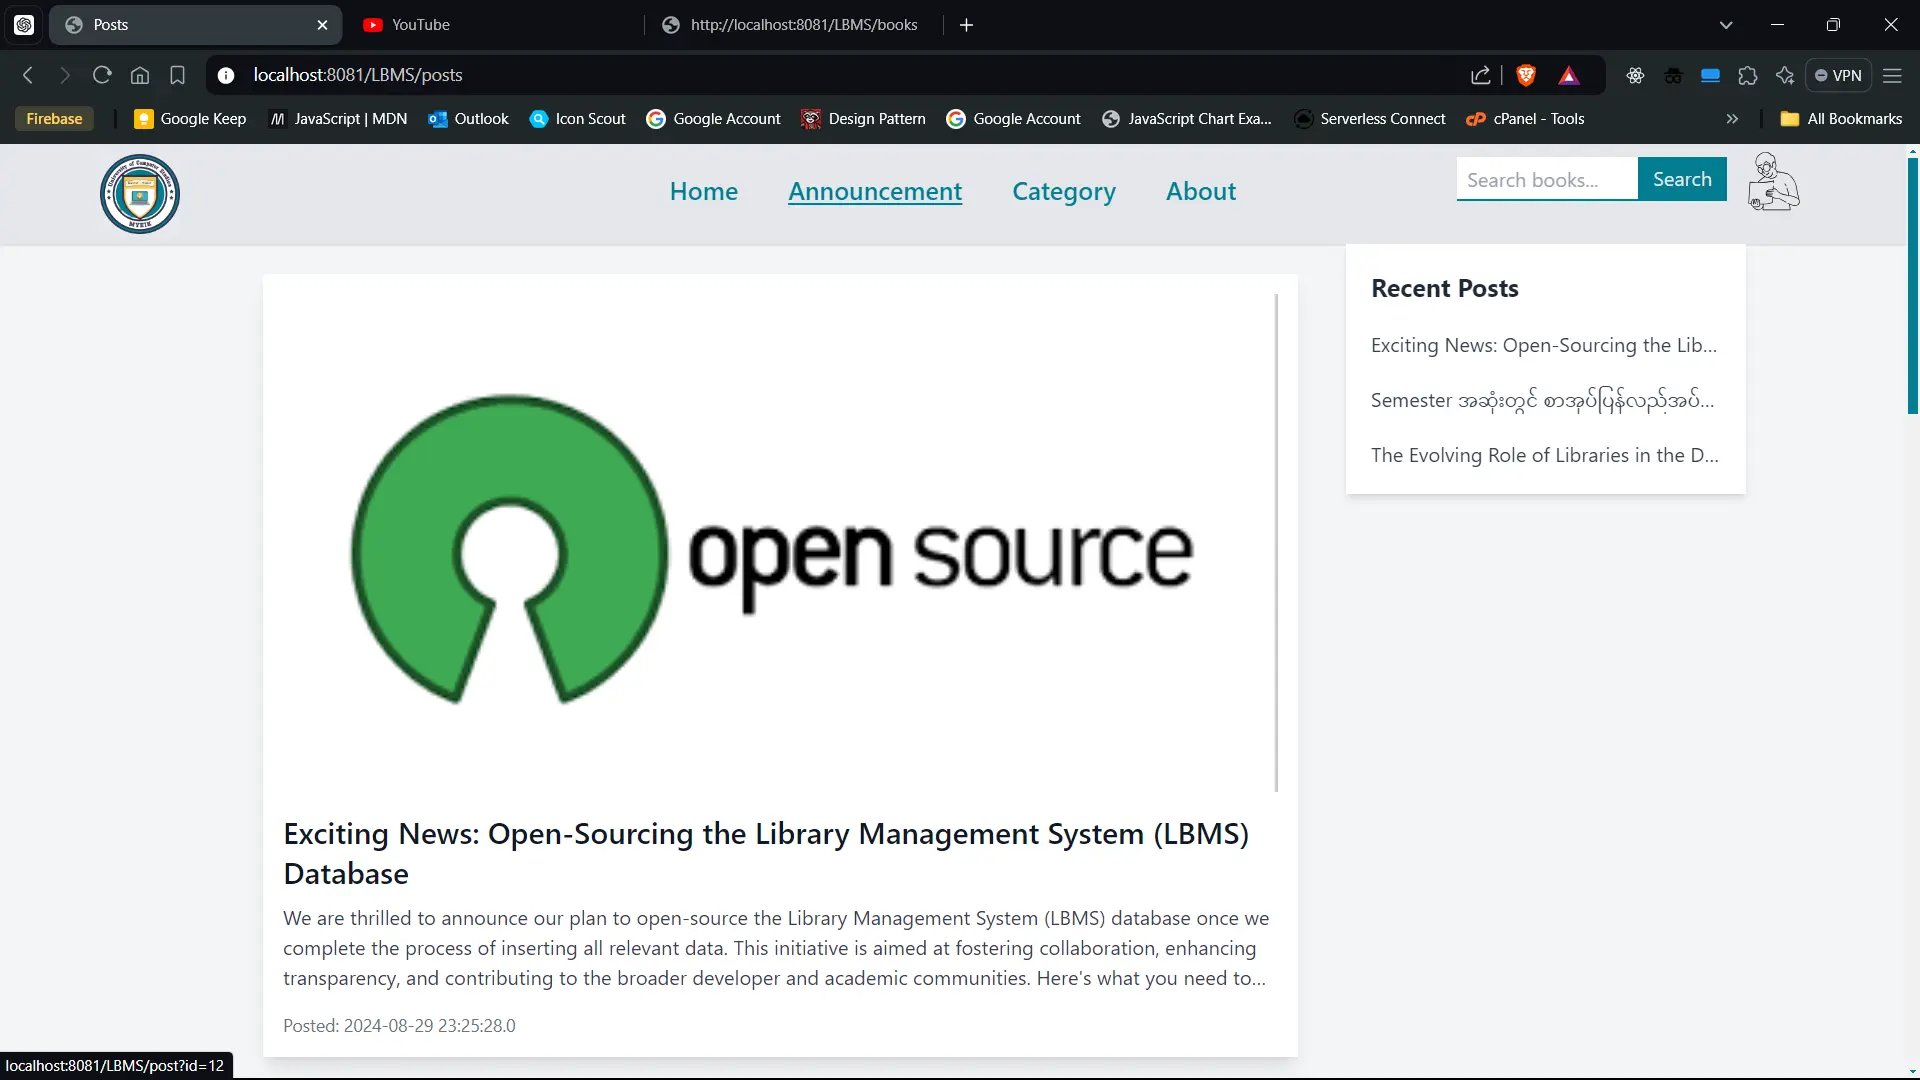Expand the tab search dropdown arrow
This screenshot has height=1080, width=1920.
[1726, 25]
